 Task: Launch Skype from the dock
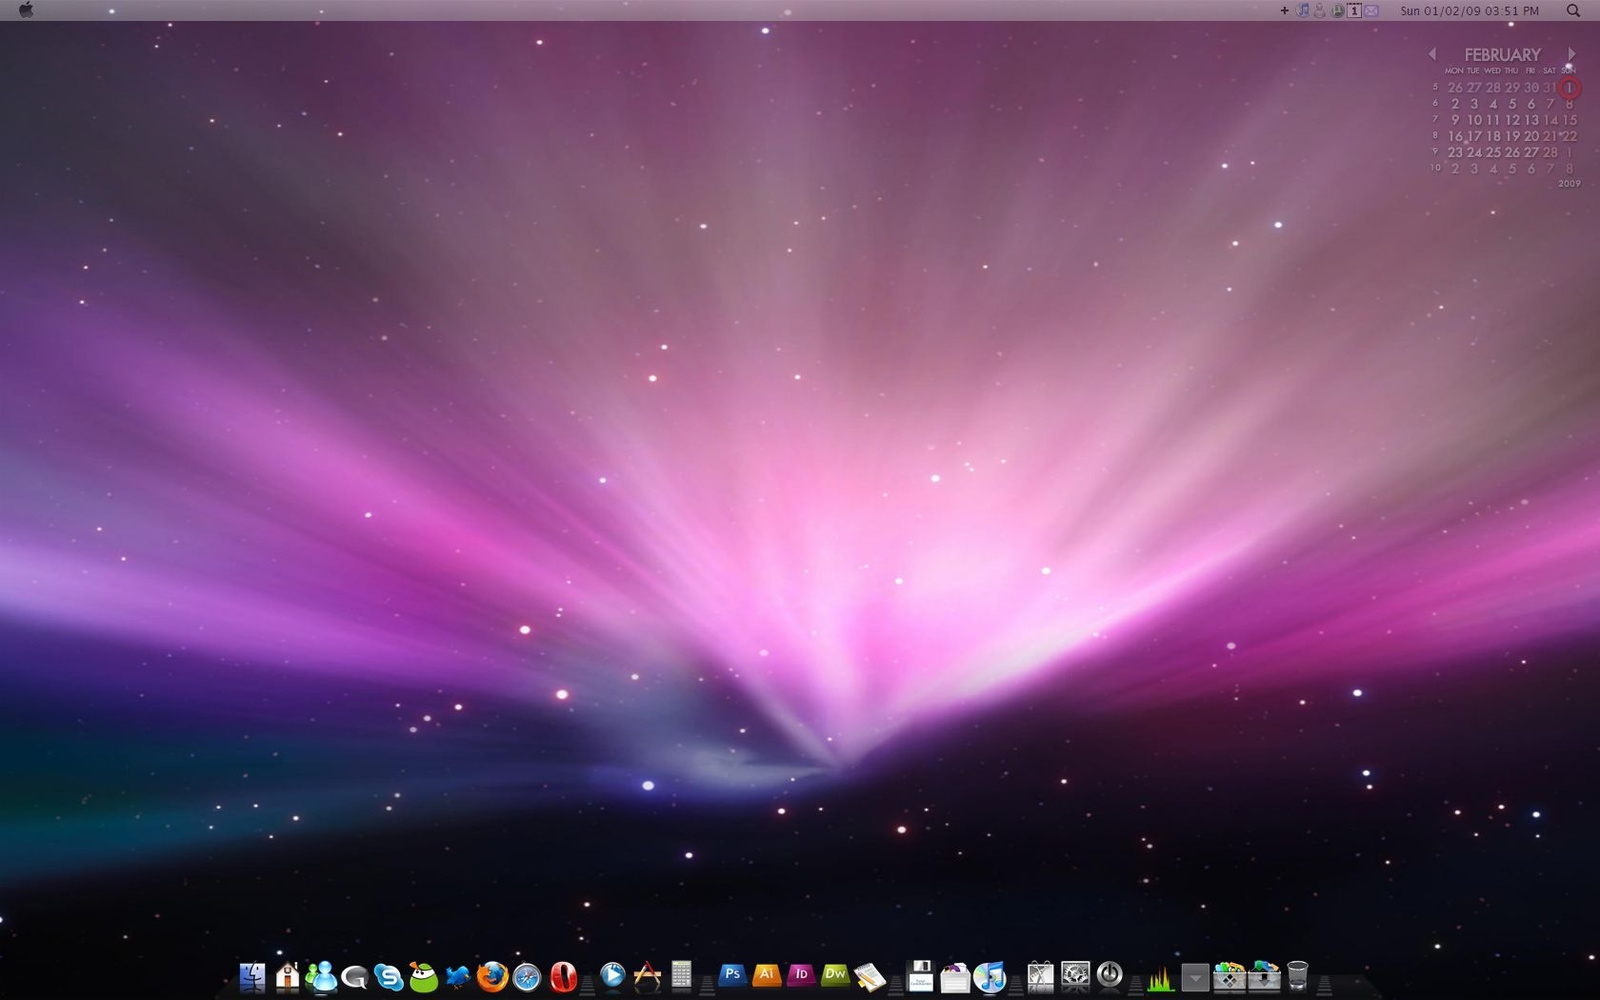click(388, 977)
